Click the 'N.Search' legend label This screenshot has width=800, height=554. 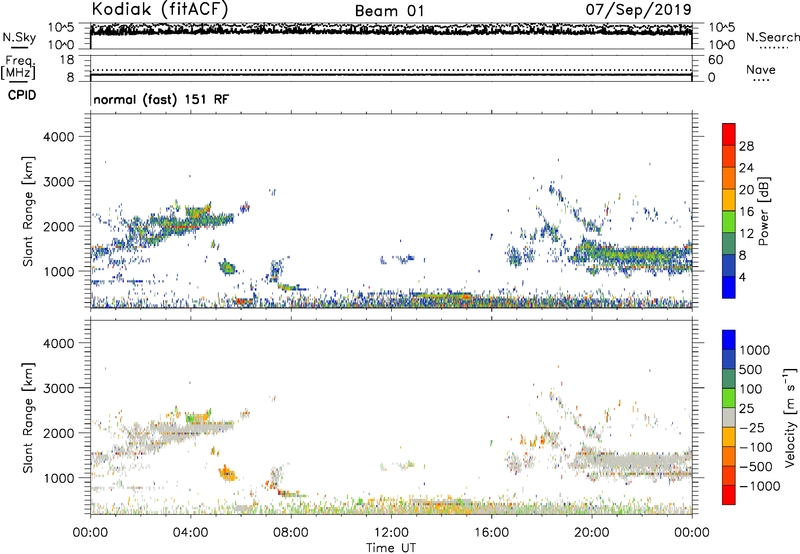click(x=772, y=37)
